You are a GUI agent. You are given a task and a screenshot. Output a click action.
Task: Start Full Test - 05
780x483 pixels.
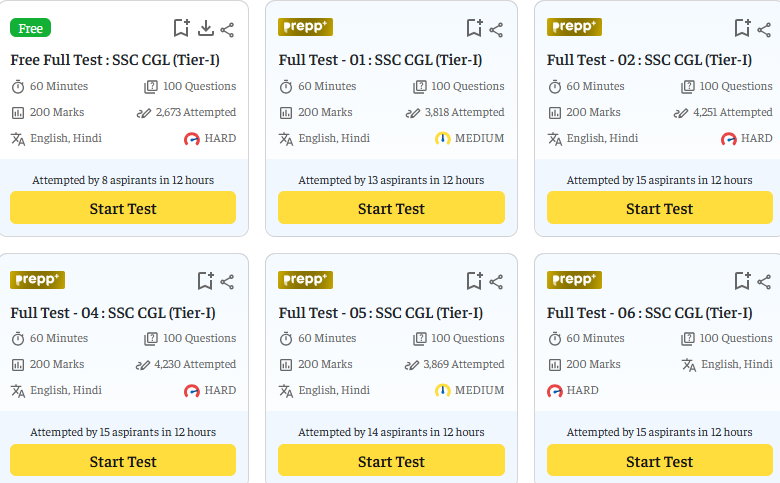[x=391, y=461]
